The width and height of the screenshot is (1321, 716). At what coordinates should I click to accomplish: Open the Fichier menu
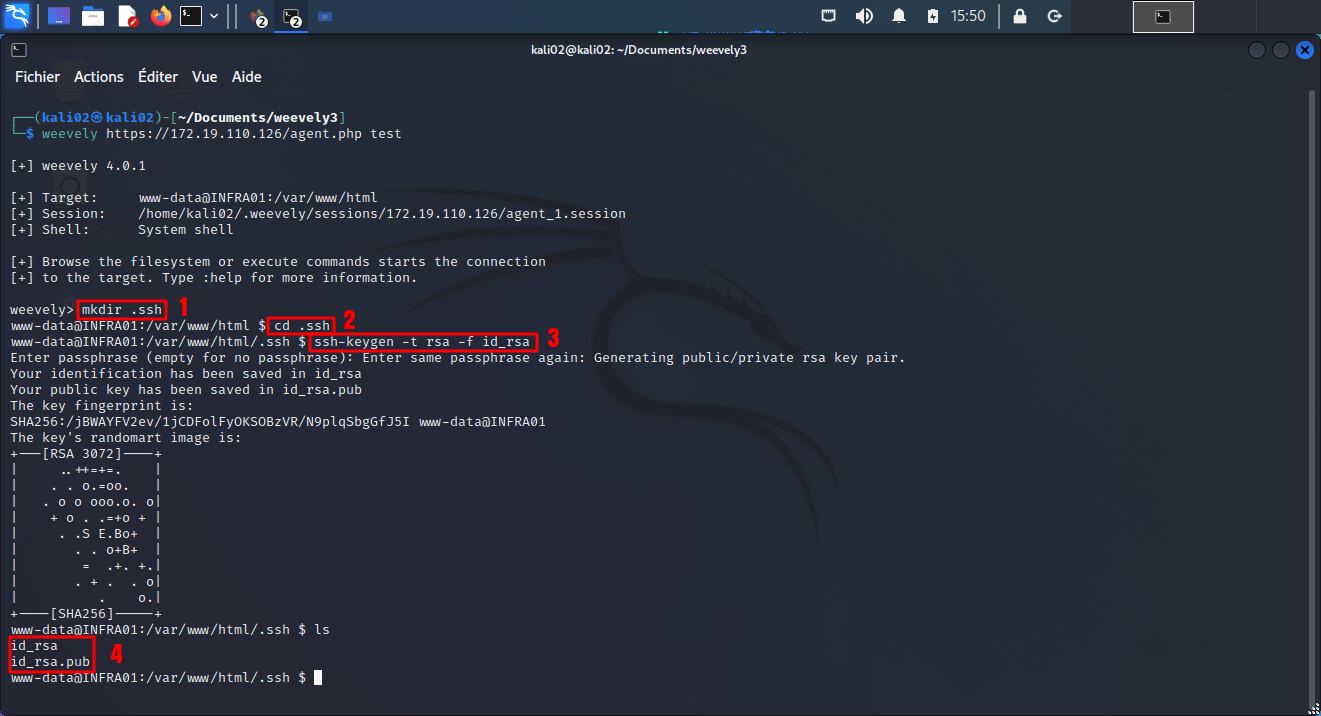click(x=37, y=77)
